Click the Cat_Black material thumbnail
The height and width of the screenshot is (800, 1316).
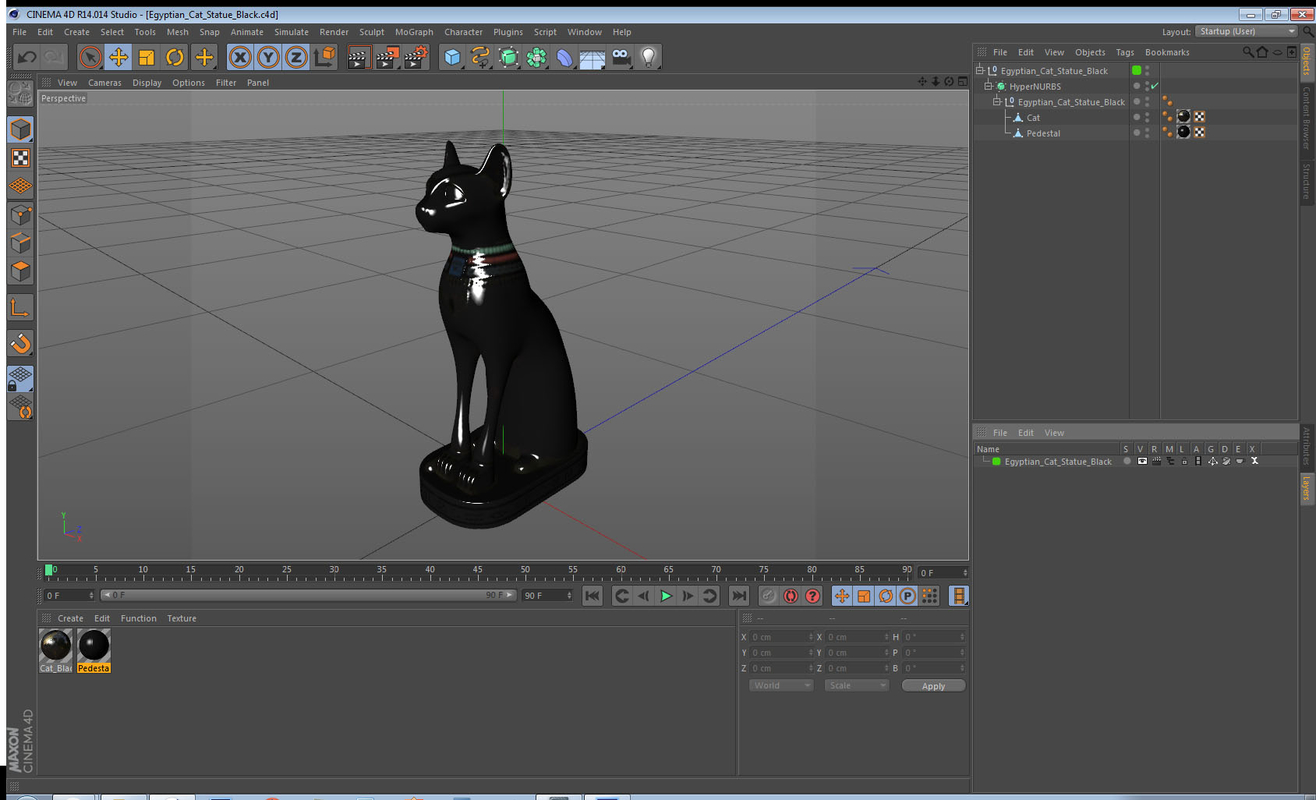(x=55, y=644)
